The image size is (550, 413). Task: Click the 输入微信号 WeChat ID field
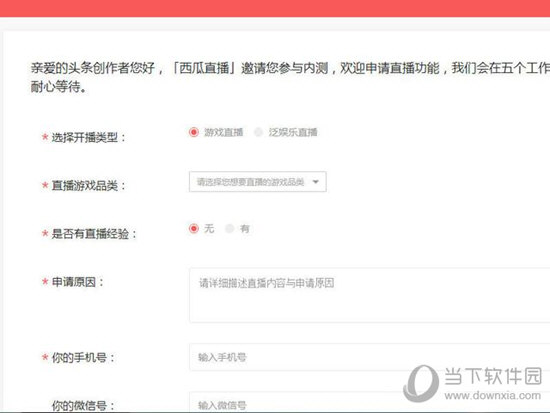[x=370, y=402]
